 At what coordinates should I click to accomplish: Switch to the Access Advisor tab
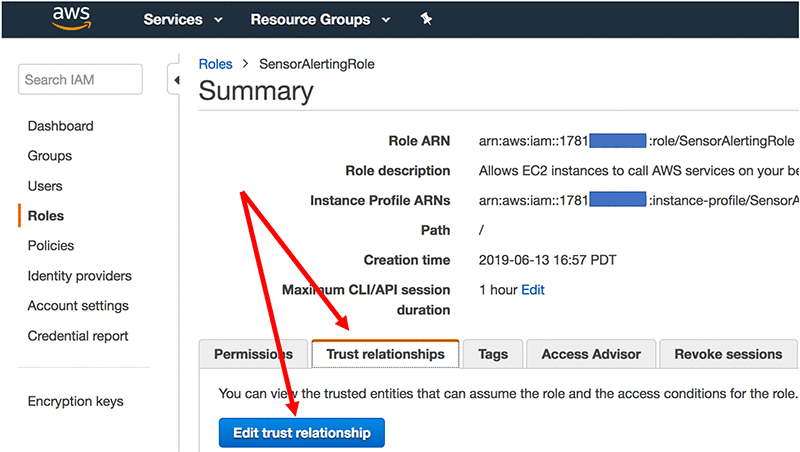coord(591,354)
